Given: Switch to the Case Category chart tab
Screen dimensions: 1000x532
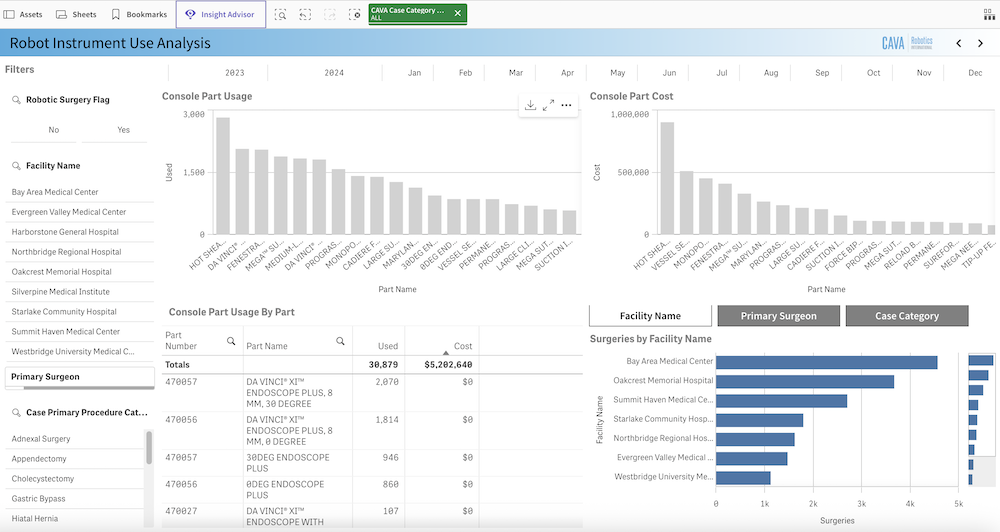Looking at the screenshot, I should tap(906, 316).
